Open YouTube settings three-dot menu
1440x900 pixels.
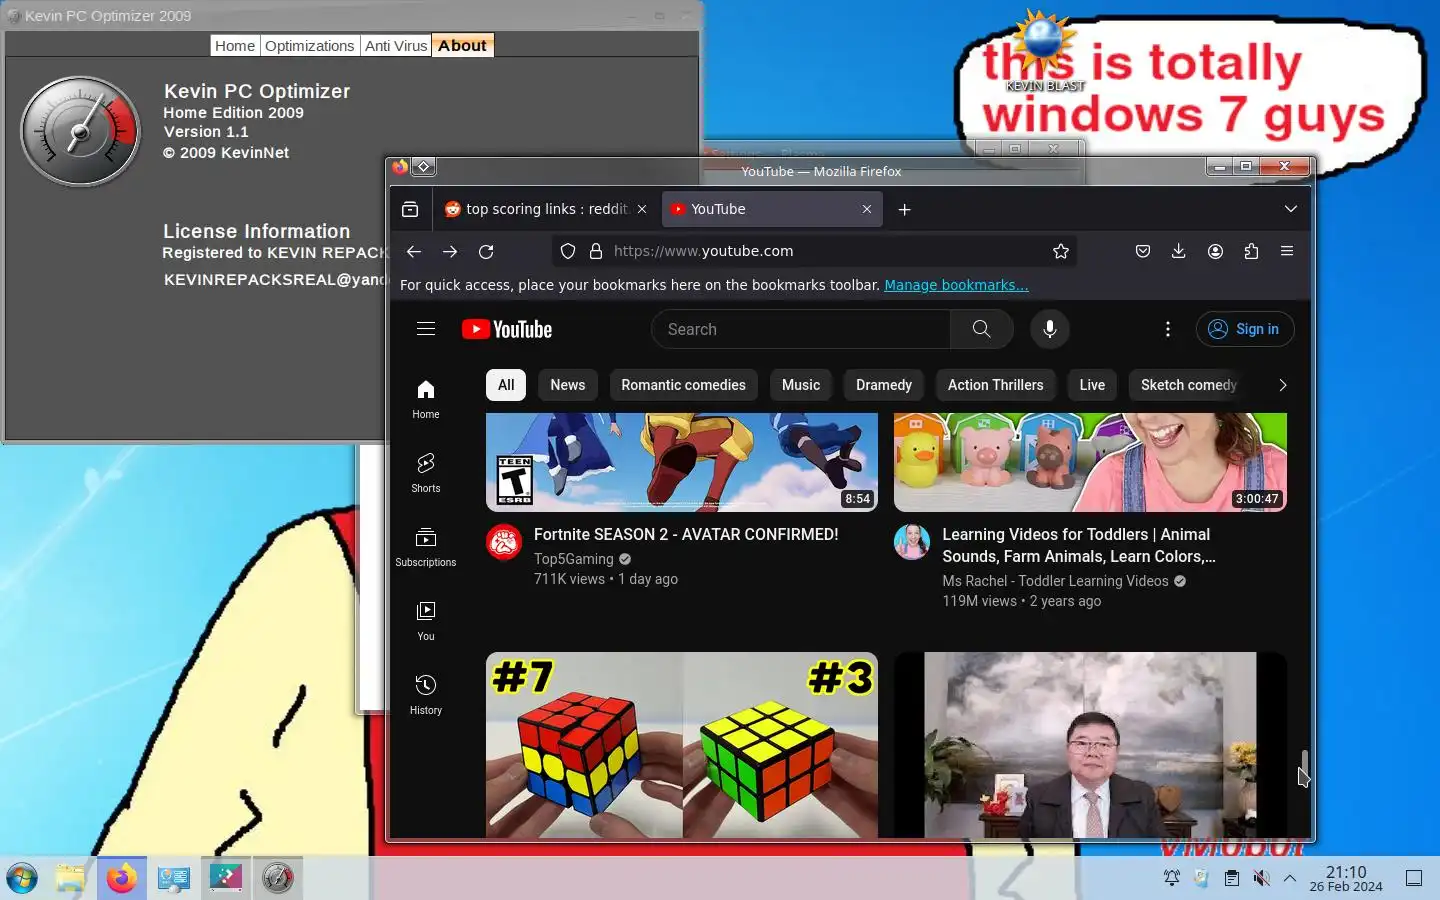[x=1167, y=329]
